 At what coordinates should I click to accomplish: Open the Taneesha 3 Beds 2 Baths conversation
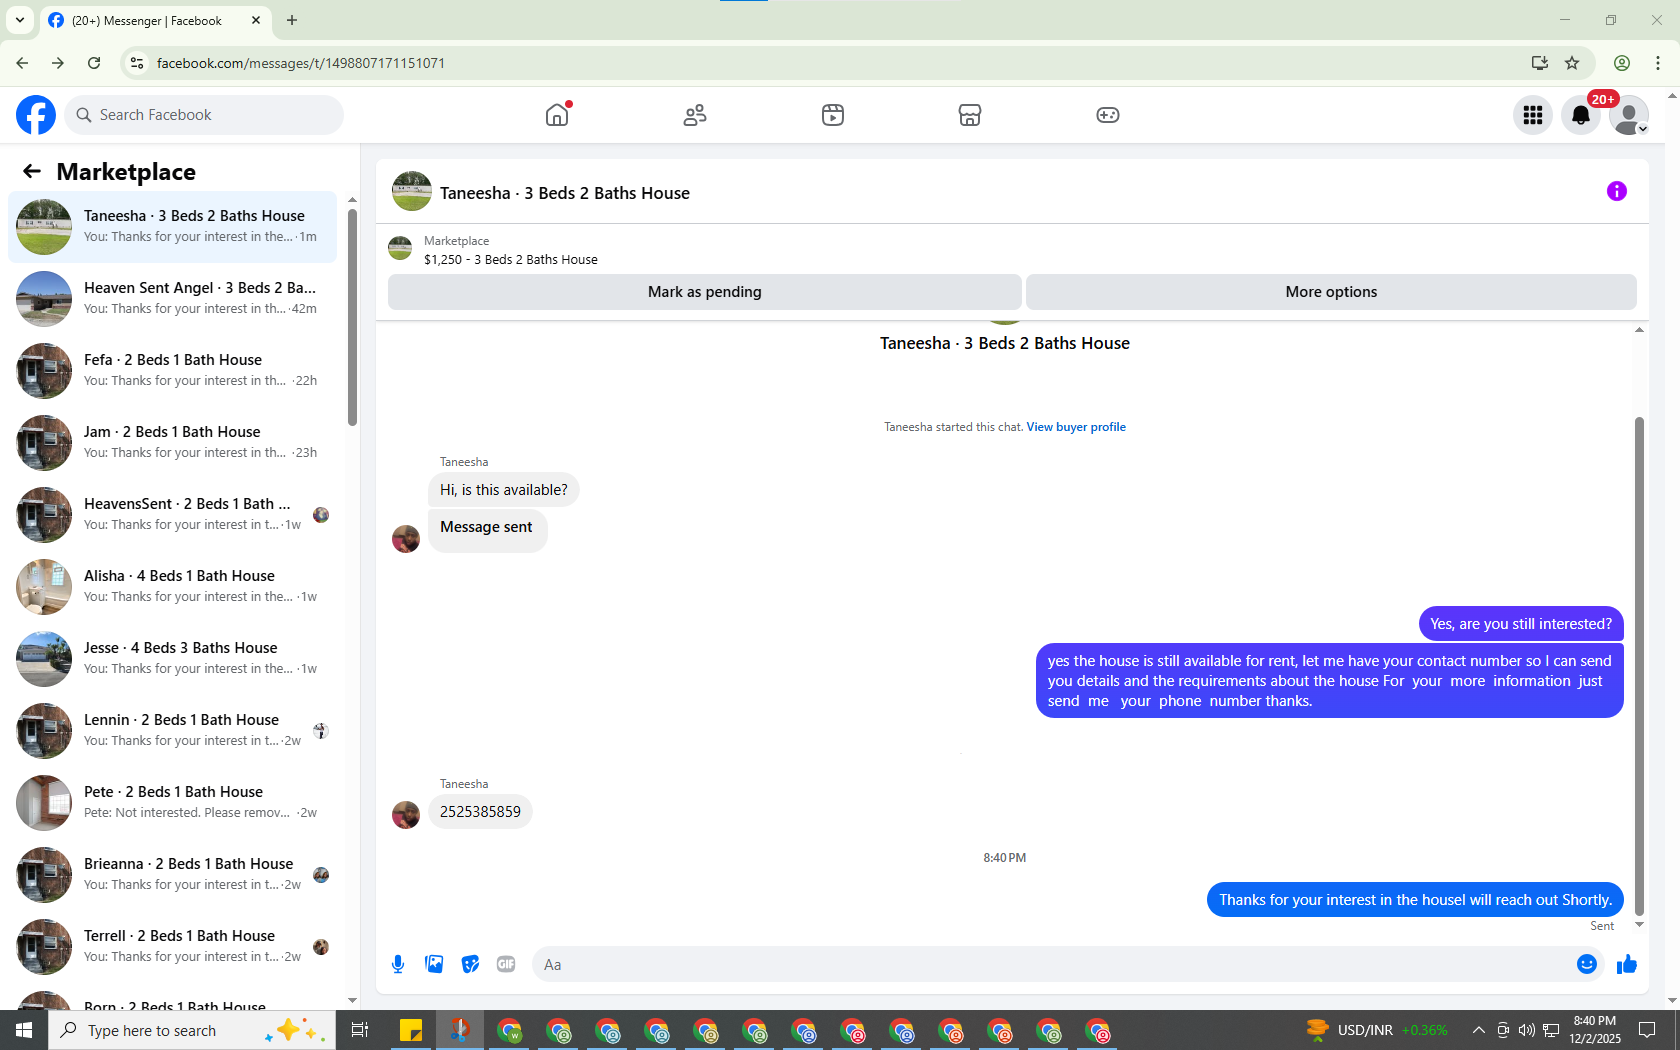pos(172,227)
